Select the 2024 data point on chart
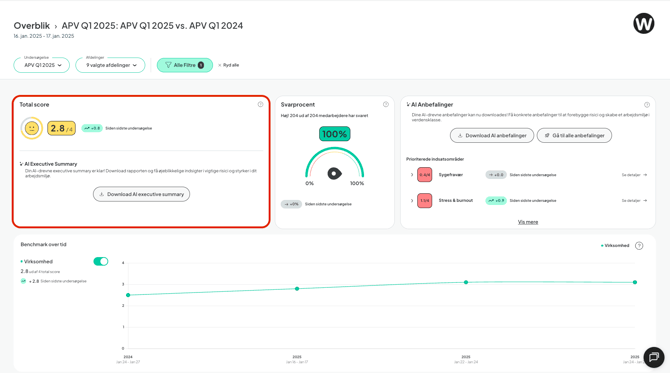Screen dimensions: 670x373 pos(128,295)
